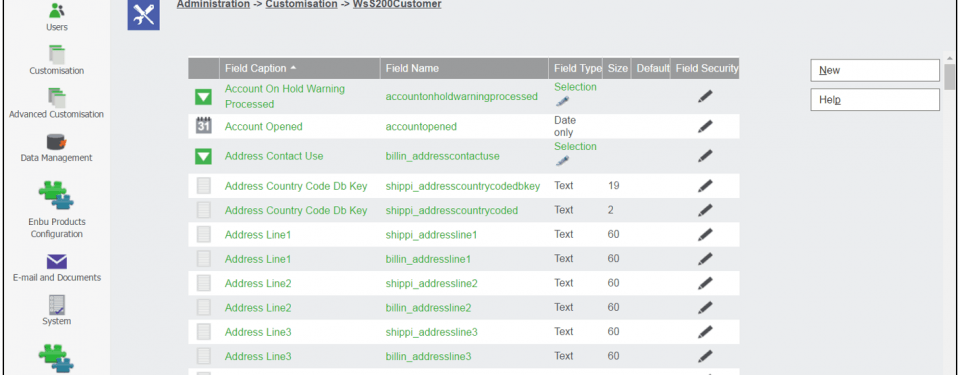Click selection icon beside Address Contact Use
The width and height of the screenshot is (960, 375).
[203, 156]
